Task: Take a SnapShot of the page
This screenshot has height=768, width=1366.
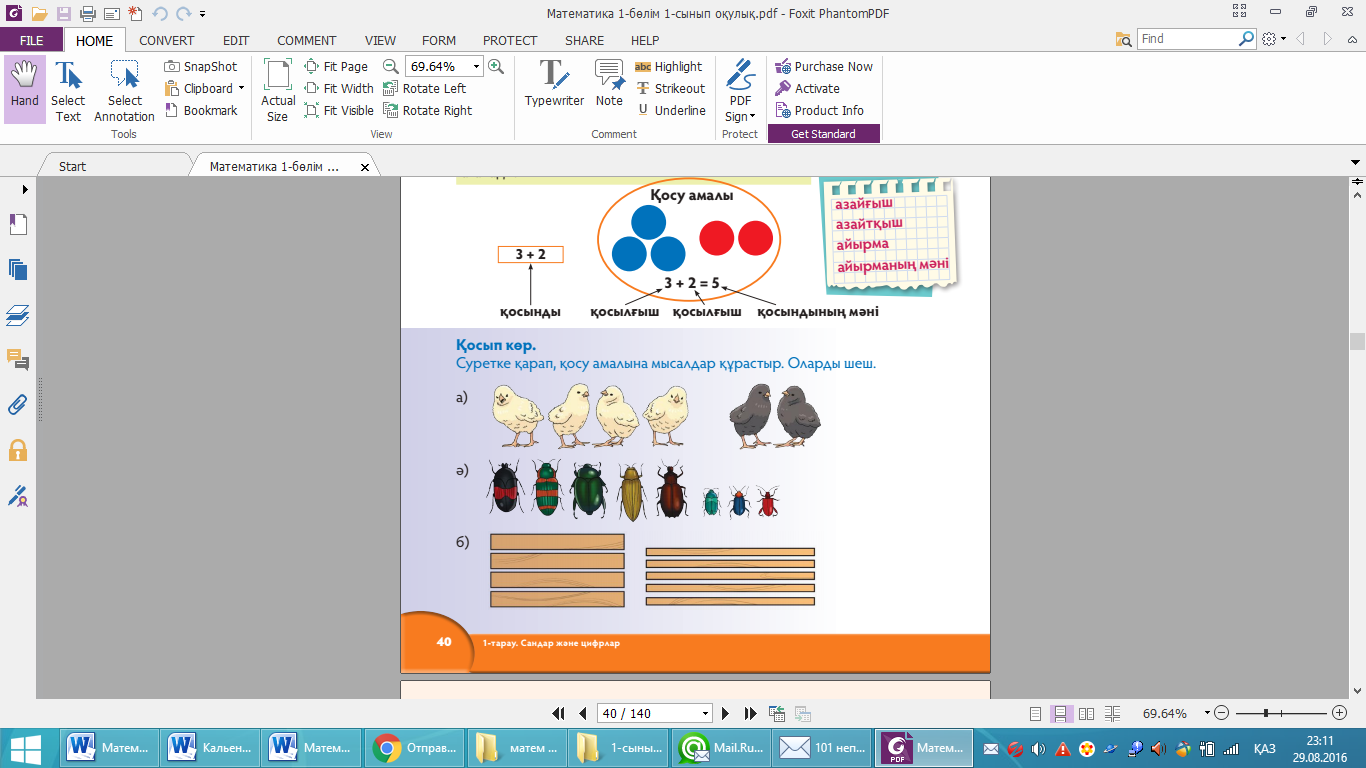Action: [x=201, y=67]
